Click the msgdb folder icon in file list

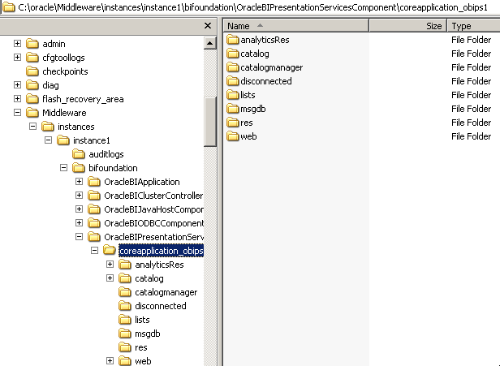click(233, 109)
